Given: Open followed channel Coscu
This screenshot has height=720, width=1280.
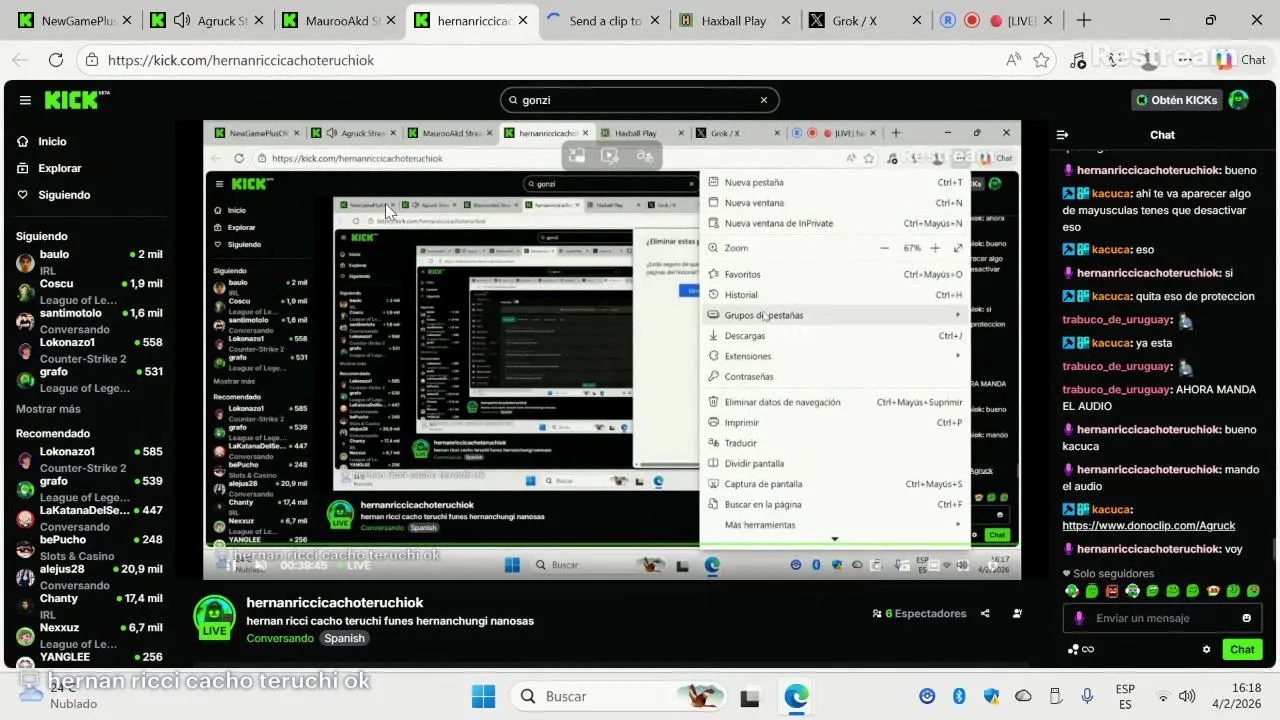Looking at the screenshot, I should [89, 291].
